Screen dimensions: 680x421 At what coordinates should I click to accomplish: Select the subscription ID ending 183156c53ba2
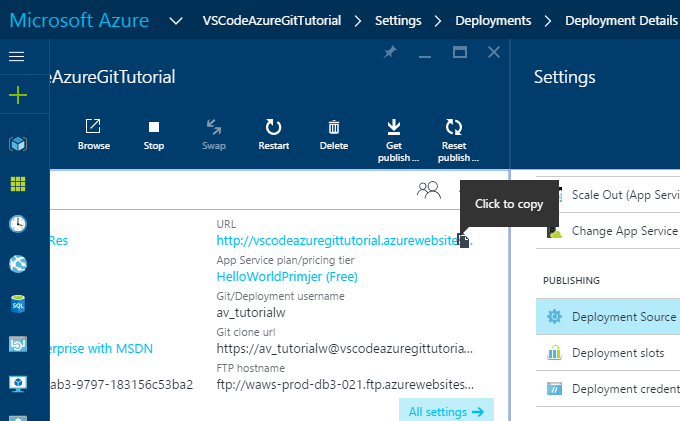[121, 385]
